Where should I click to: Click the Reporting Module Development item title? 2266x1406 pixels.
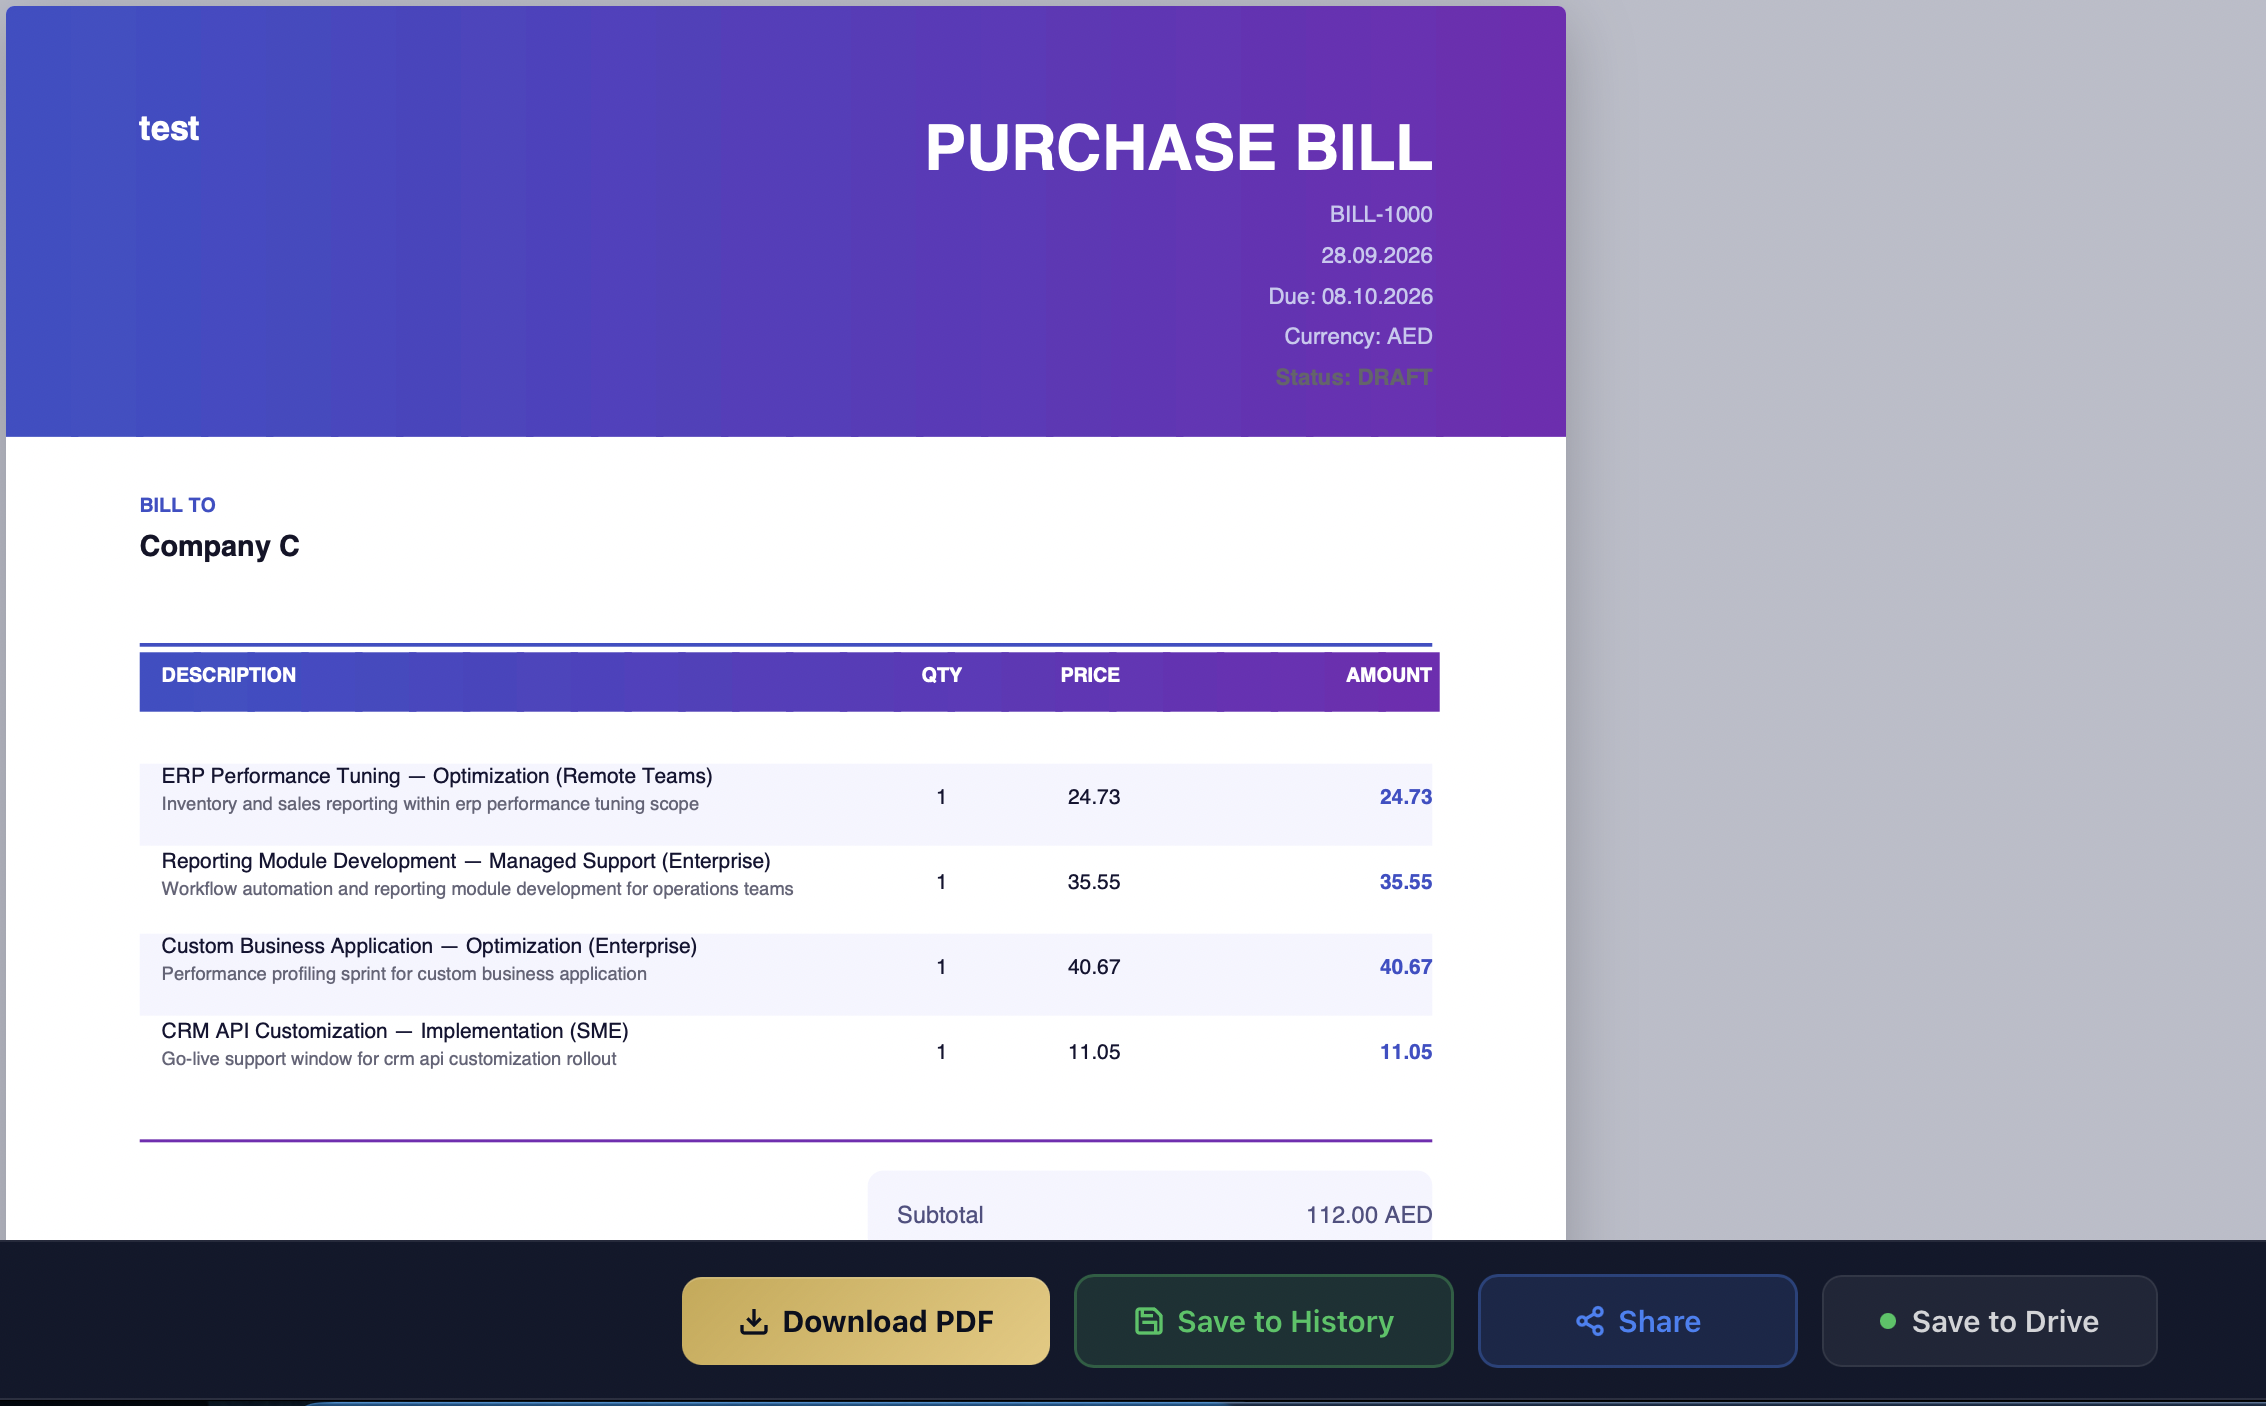click(x=466, y=861)
